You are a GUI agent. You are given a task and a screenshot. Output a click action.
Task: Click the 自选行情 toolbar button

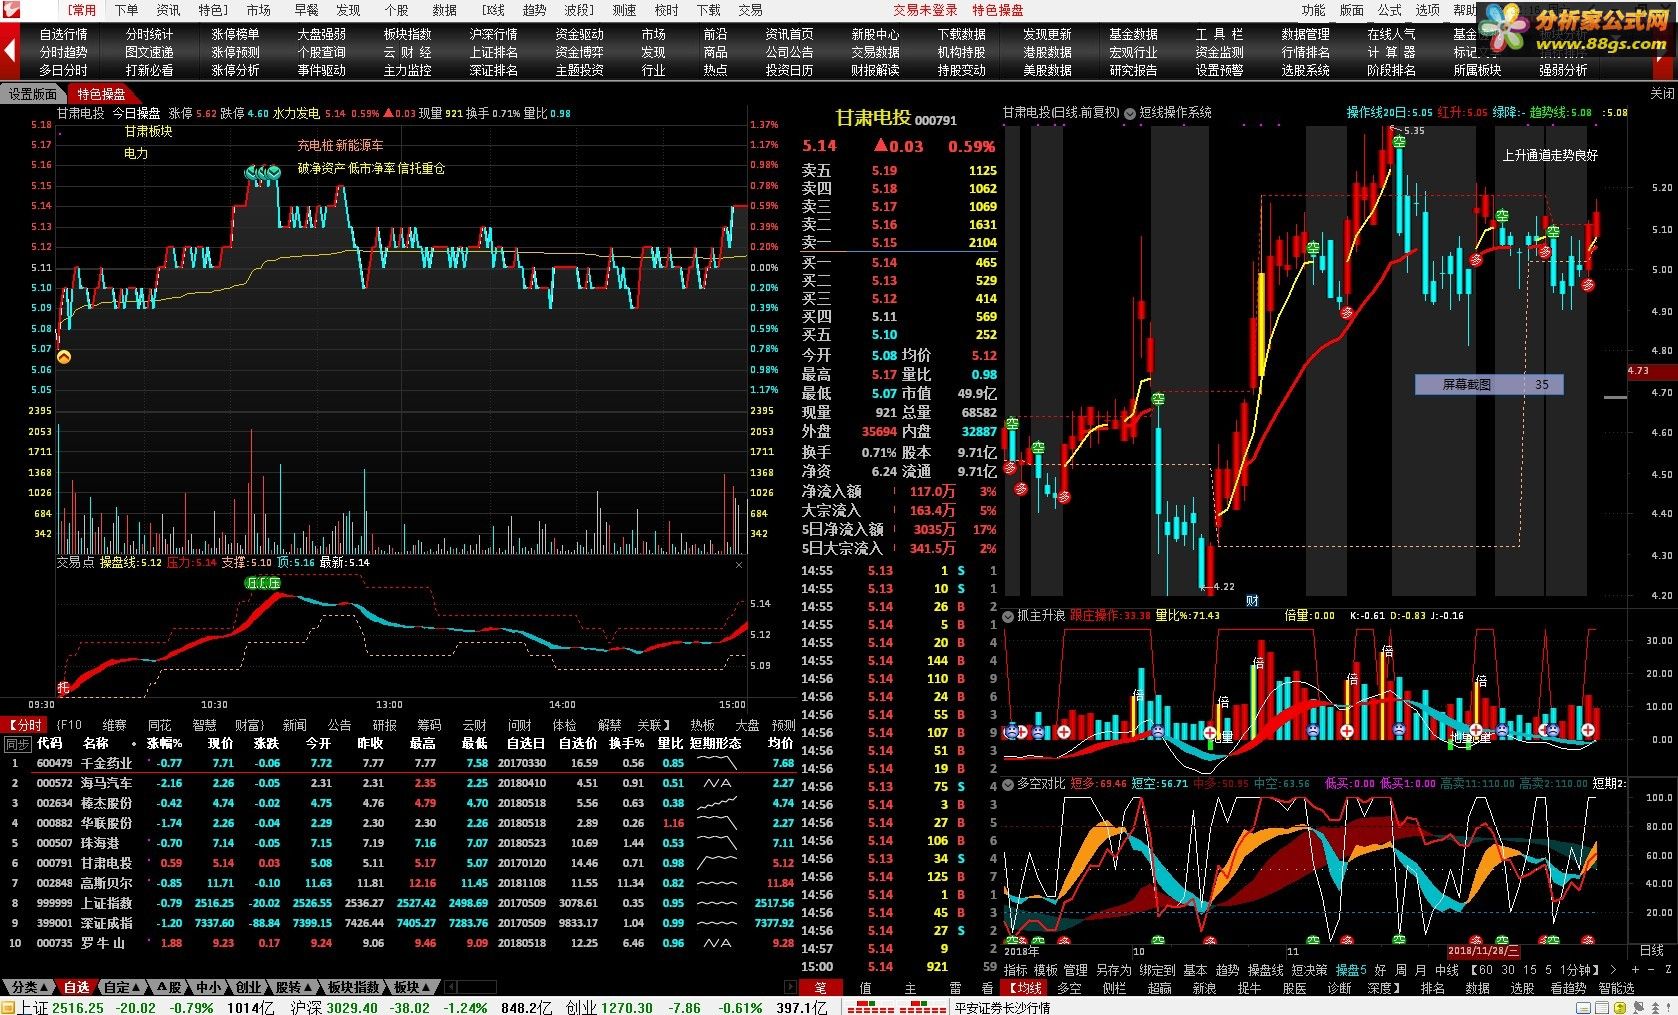[x=63, y=34]
